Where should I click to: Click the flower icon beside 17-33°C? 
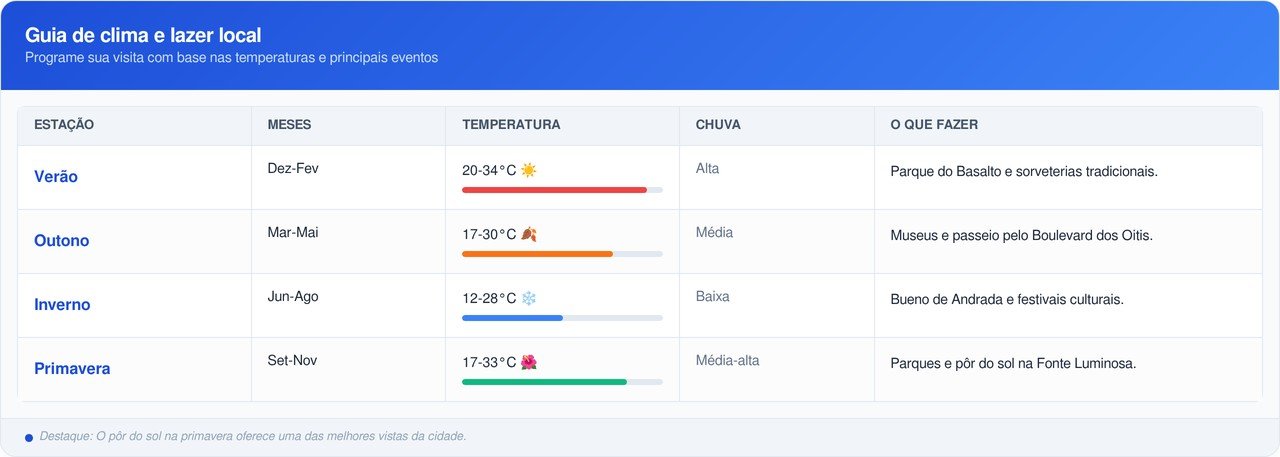tap(529, 362)
